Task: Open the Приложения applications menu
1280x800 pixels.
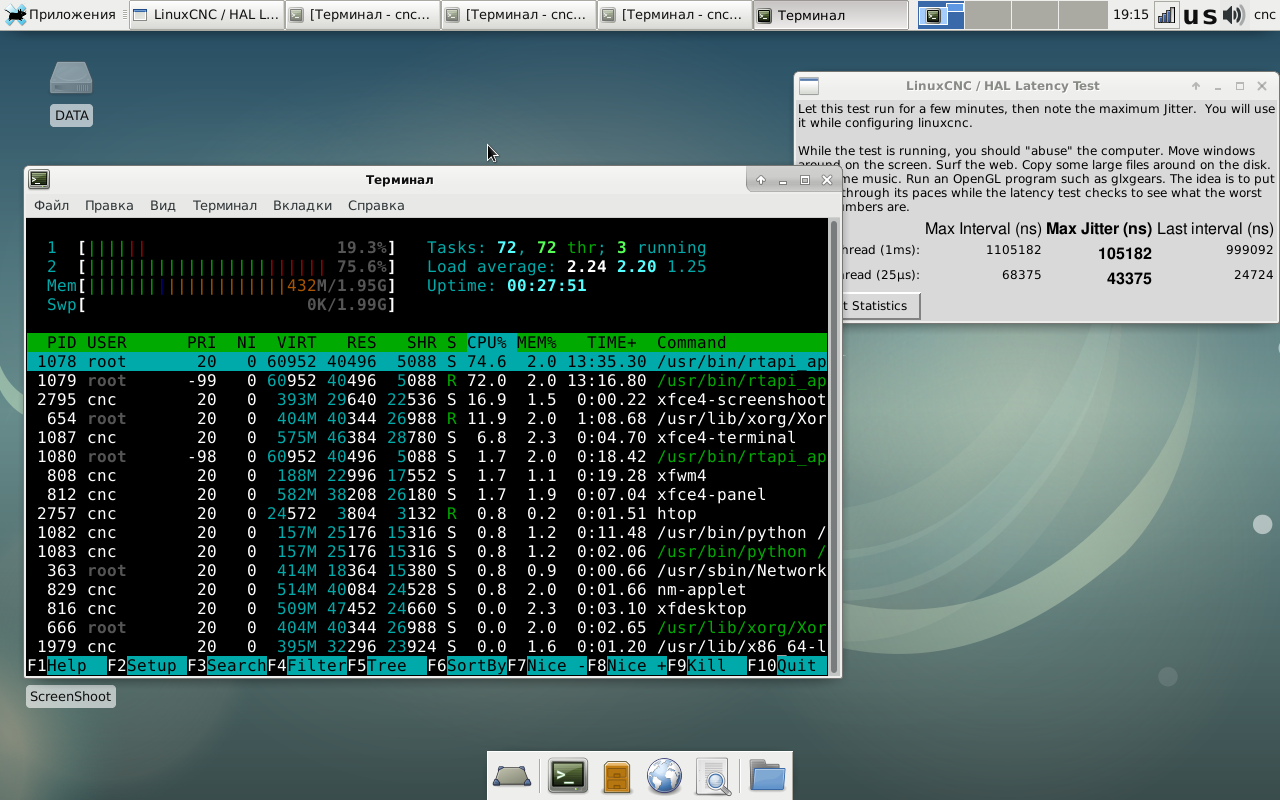Action: (60, 15)
